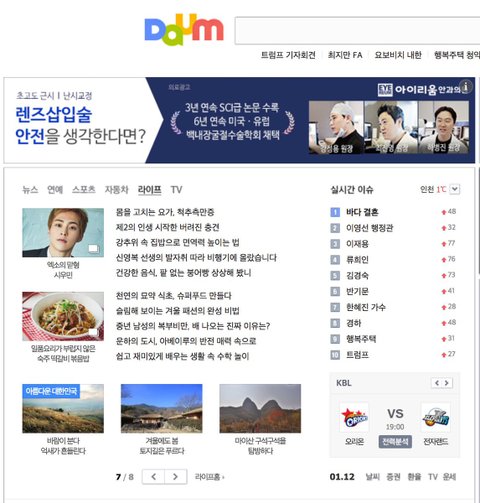Click the 트럼프 기자회견 suggested search

click(x=288, y=55)
